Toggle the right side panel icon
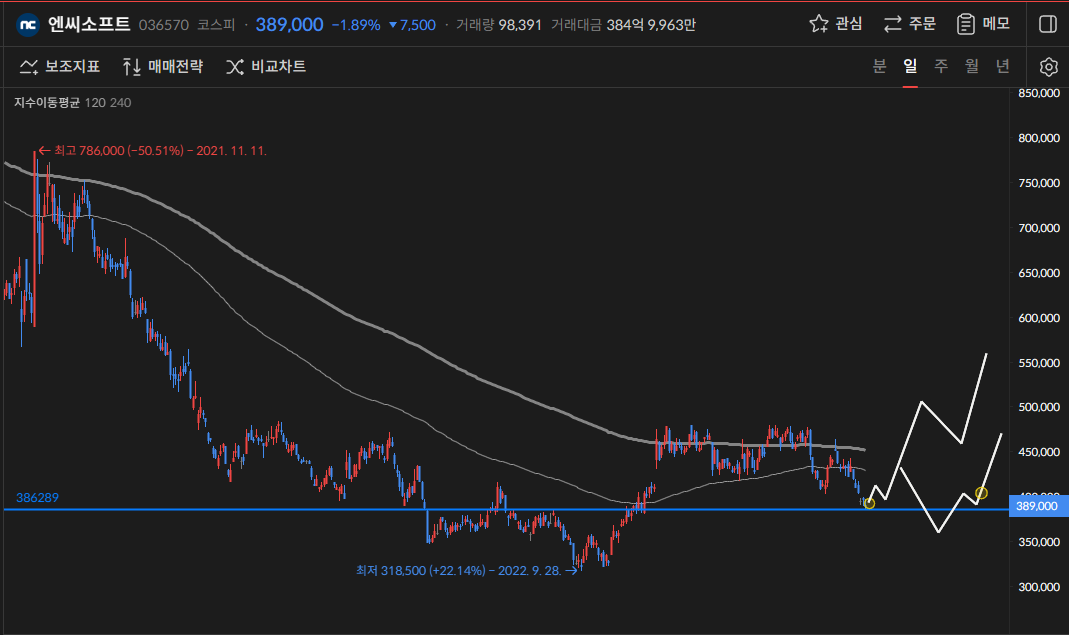 coord(1048,25)
